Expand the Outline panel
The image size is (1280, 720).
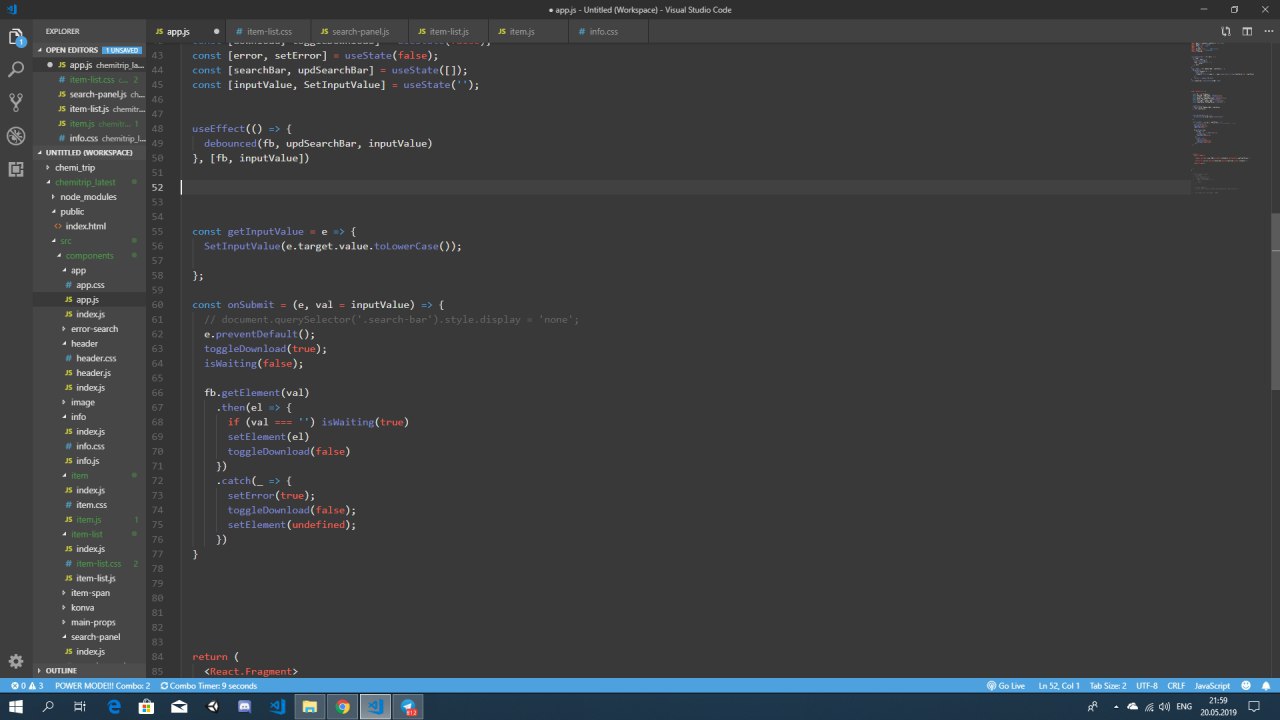[60, 670]
